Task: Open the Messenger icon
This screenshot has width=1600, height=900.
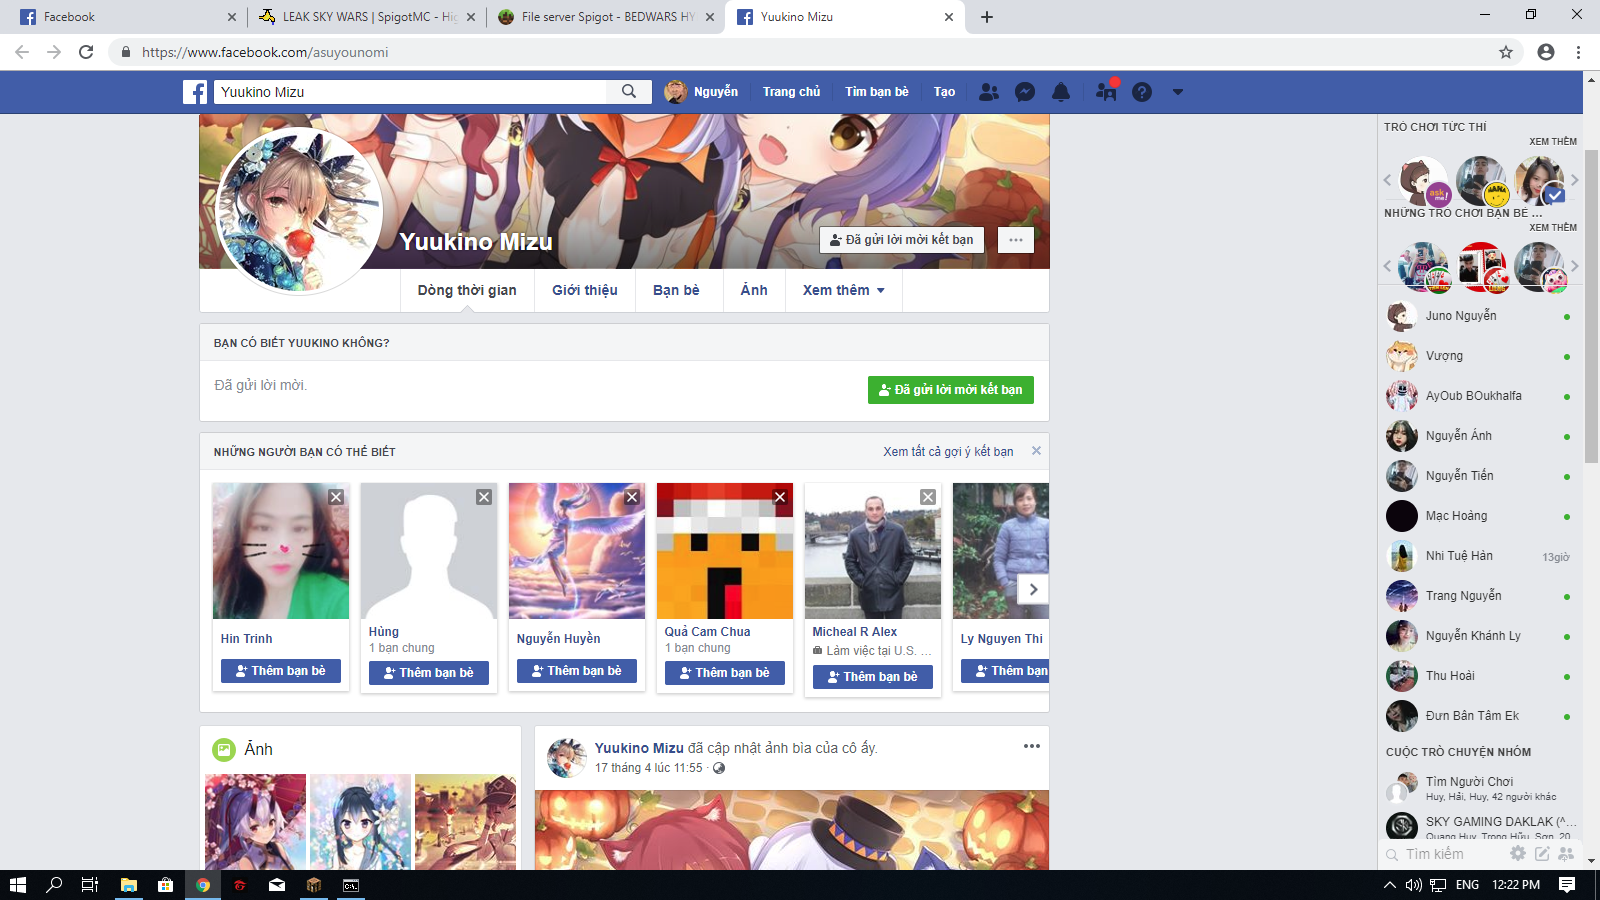Action: pos(1025,92)
